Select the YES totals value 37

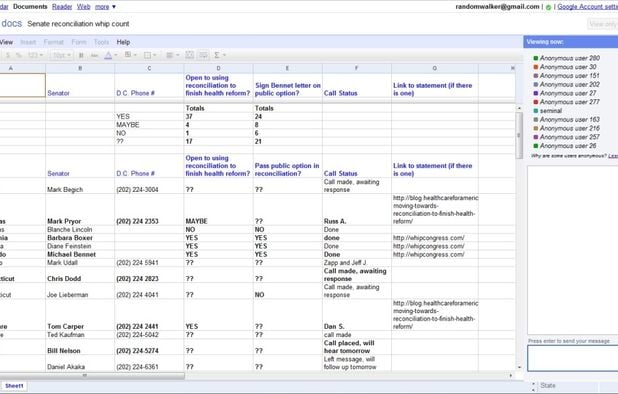tap(218, 117)
